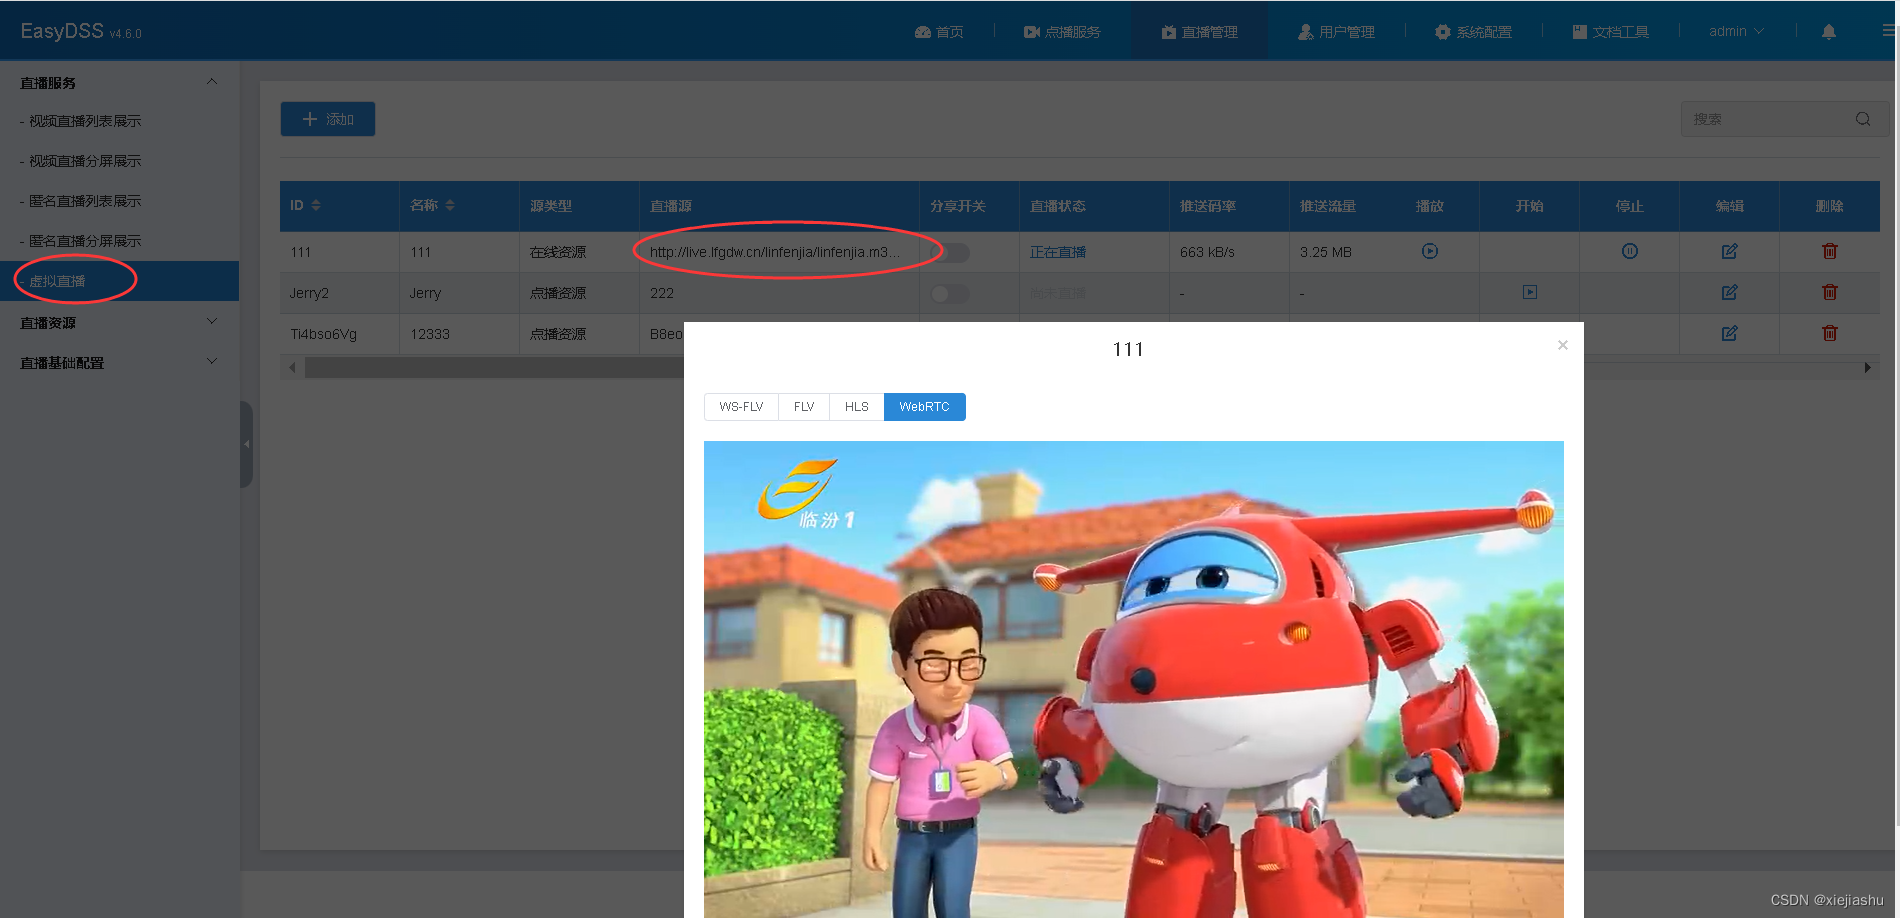Sort table by 名称 column arrows
The height and width of the screenshot is (918, 1900).
[450, 205]
